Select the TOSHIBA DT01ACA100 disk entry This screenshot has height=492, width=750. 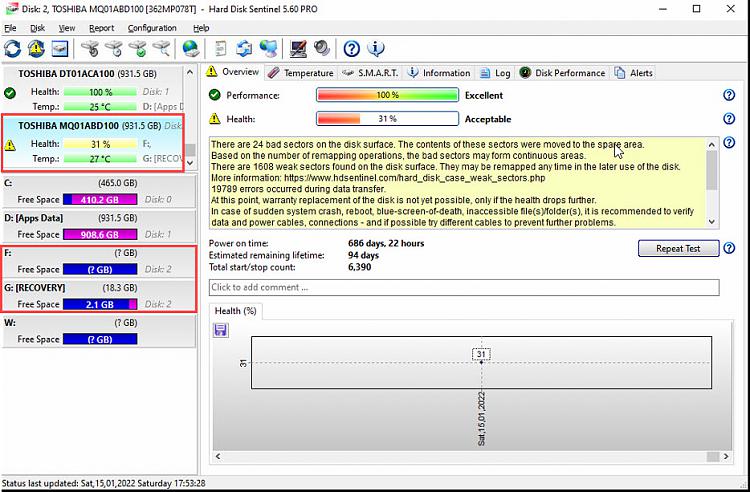[93, 91]
